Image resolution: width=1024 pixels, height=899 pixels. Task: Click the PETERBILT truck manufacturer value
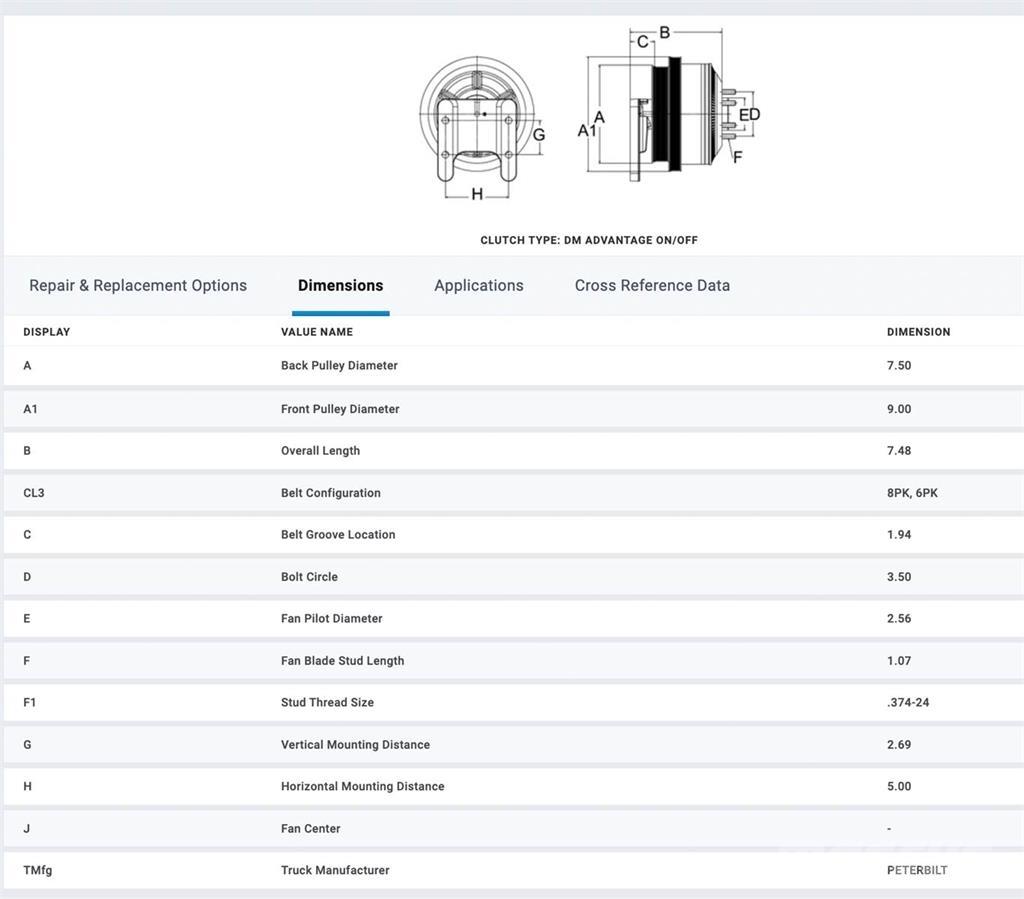916,871
